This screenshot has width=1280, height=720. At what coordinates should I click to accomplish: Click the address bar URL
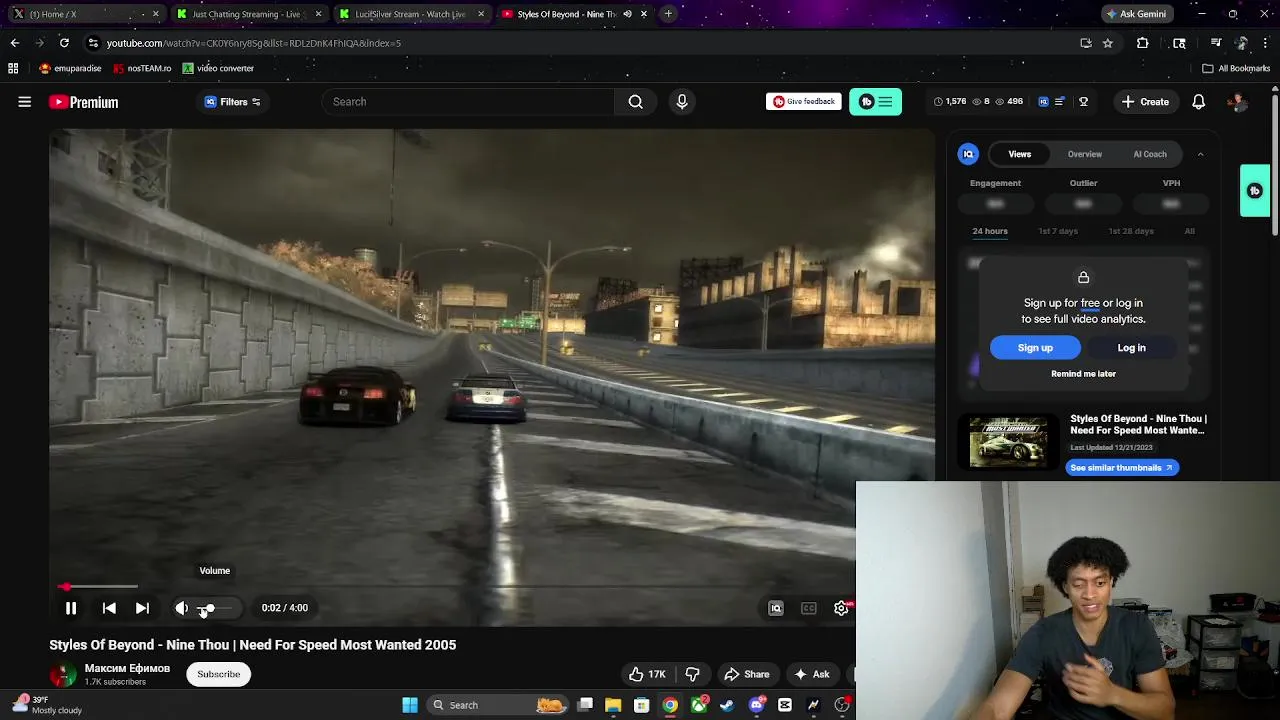click(254, 43)
